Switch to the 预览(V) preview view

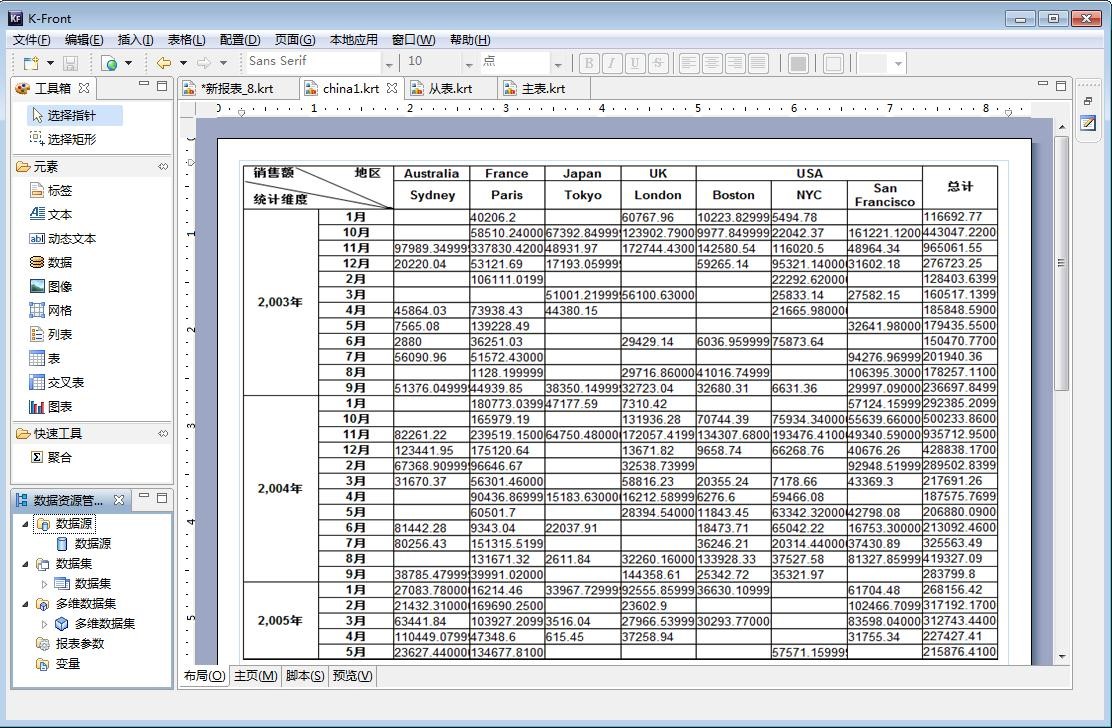[352, 676]
